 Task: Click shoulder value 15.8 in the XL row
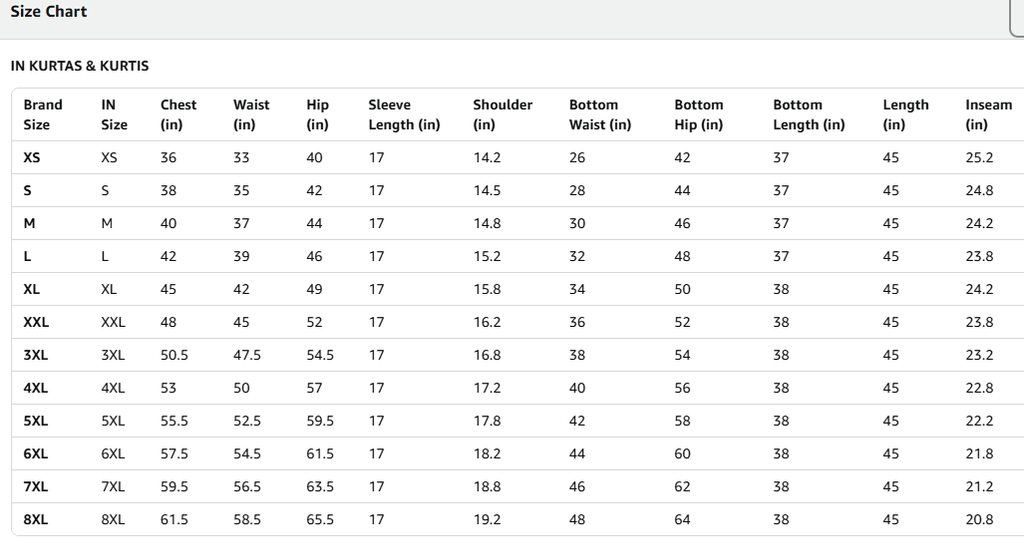tap(487, 289)
